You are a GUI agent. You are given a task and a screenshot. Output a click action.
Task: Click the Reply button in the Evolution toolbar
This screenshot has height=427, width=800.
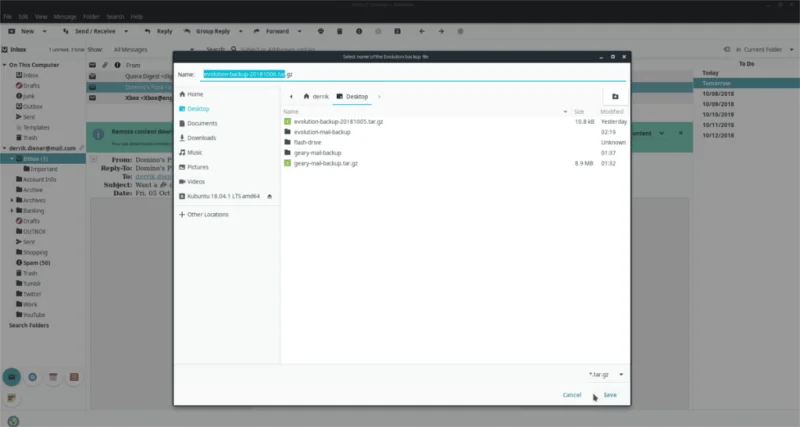158,31
